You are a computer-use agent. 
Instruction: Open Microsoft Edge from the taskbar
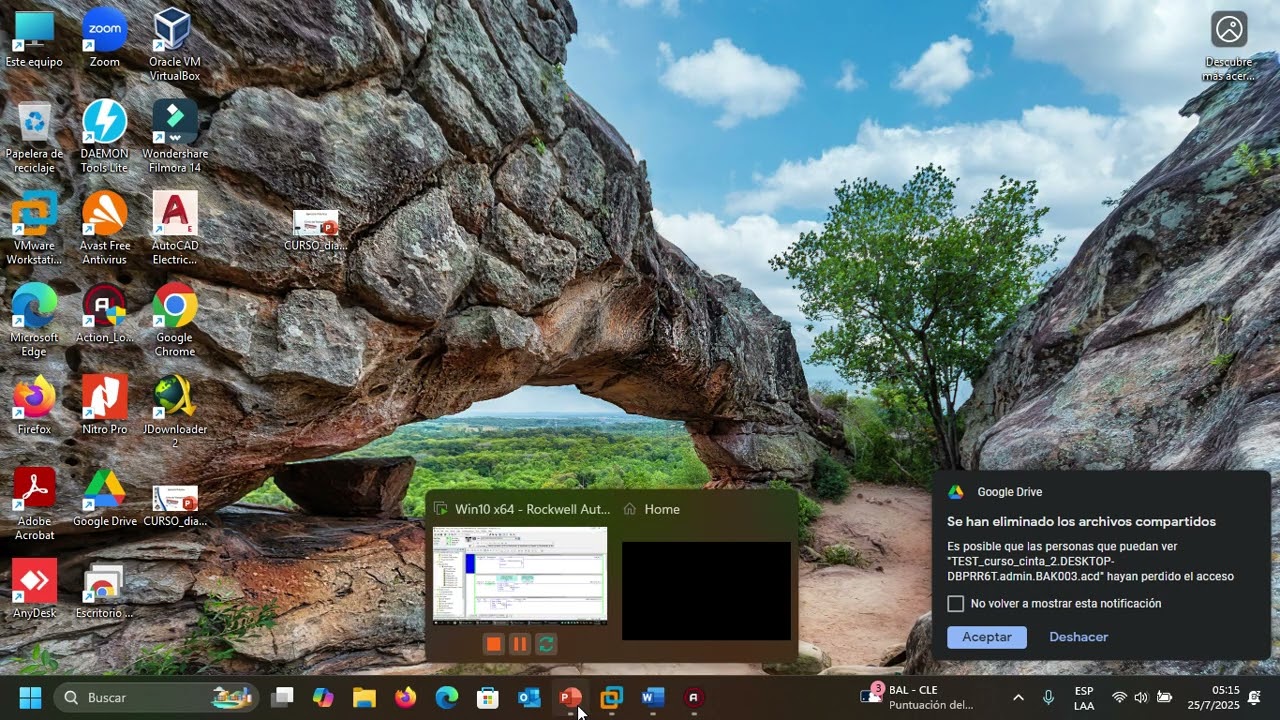[446, 697]
